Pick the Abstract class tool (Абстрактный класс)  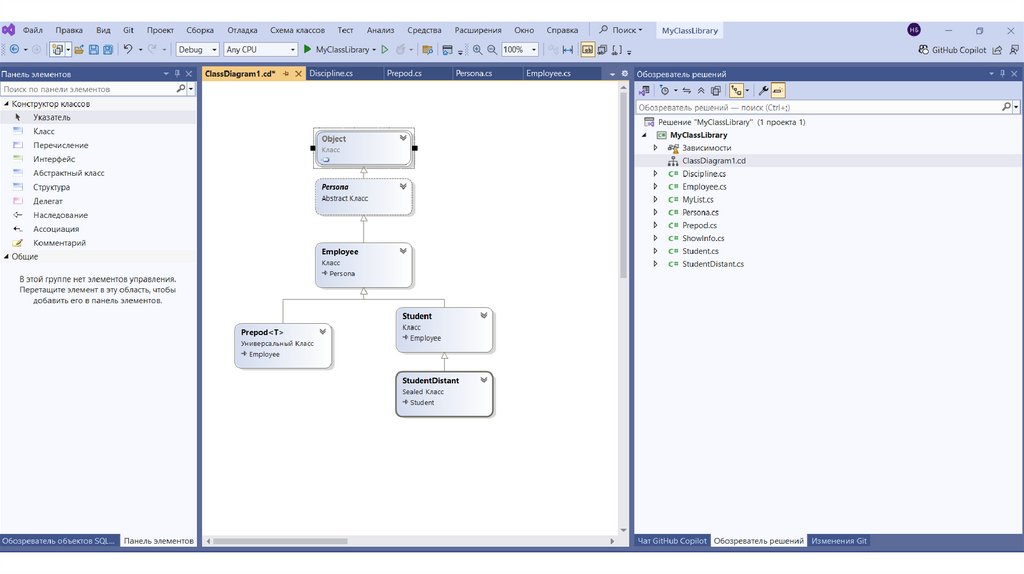pos(68,173)
